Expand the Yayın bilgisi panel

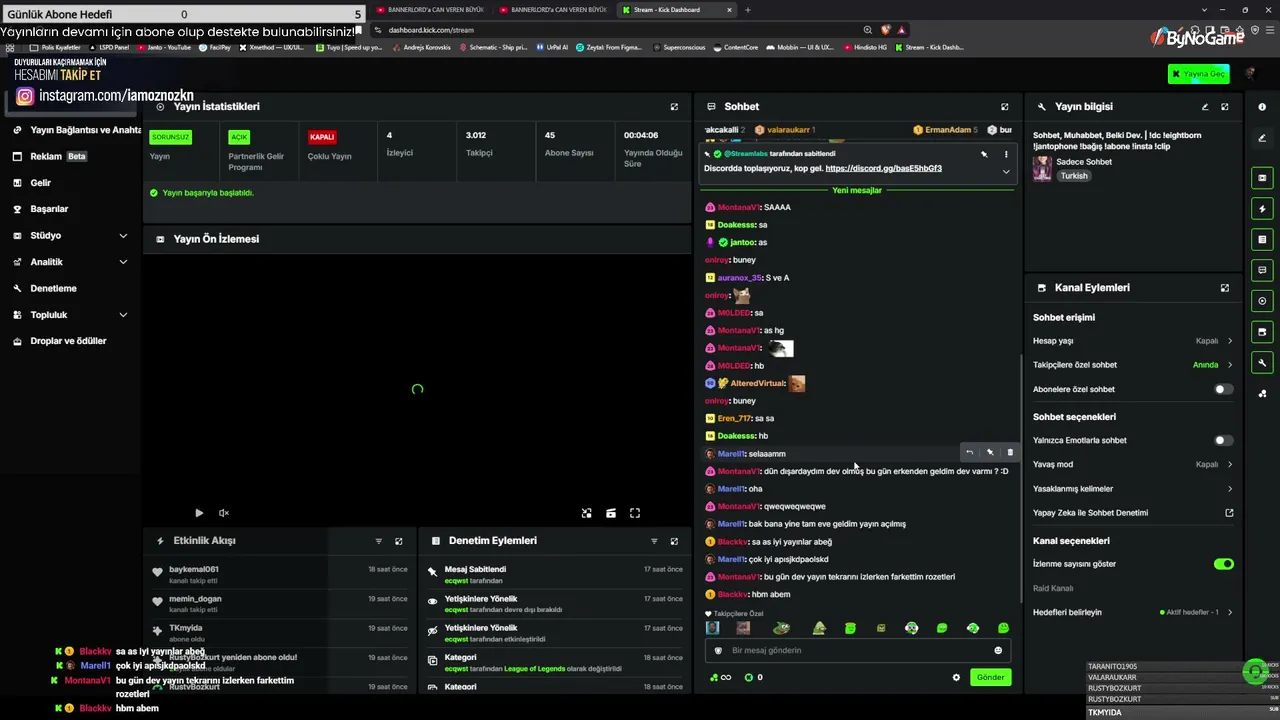pyautogui.click(x=1225, y=107)
